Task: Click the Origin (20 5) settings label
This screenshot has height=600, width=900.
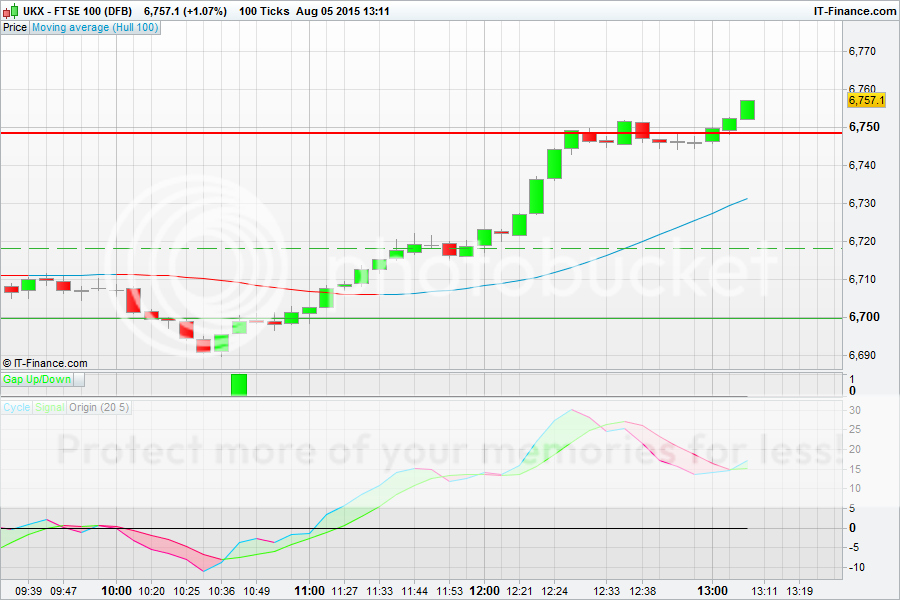Action: pos(99,407)
